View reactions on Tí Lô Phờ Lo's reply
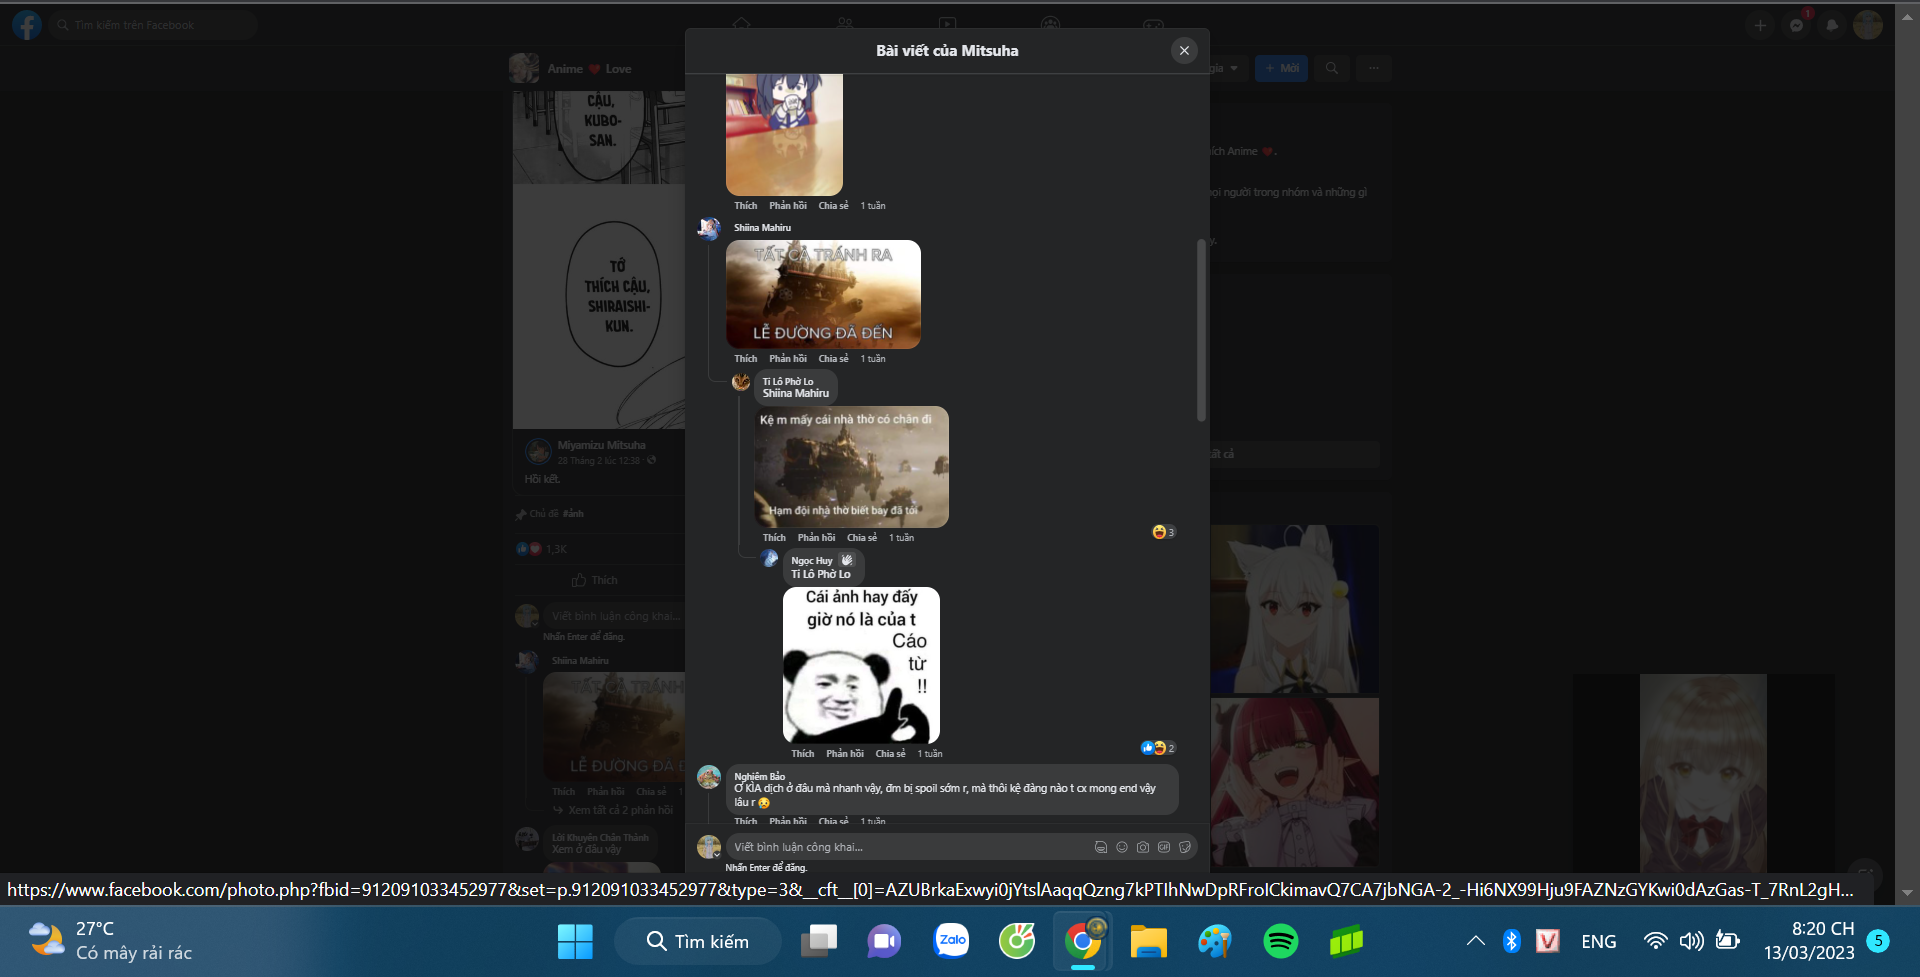 (x=1163, y=532)
